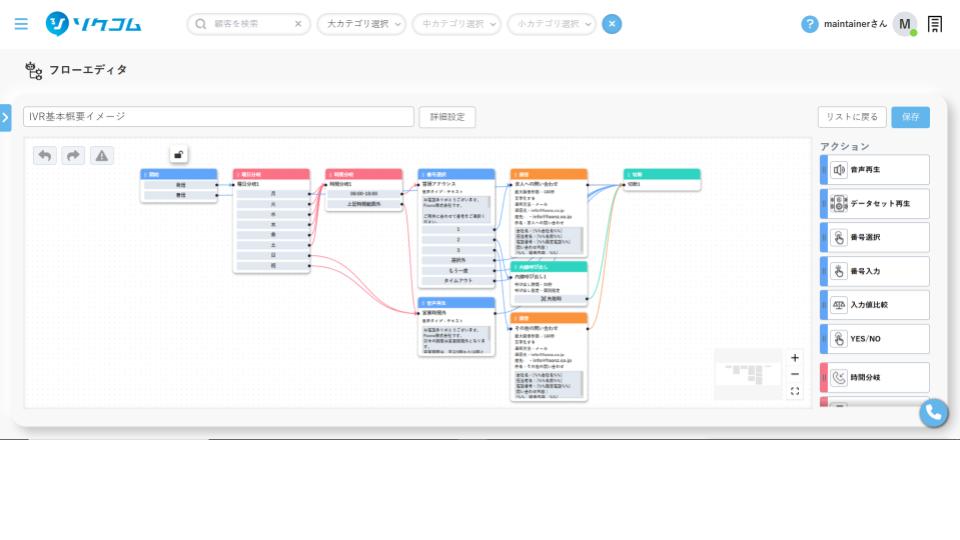Zoom out the flow canvas
960x540 pixels.
tap(795, 374)
